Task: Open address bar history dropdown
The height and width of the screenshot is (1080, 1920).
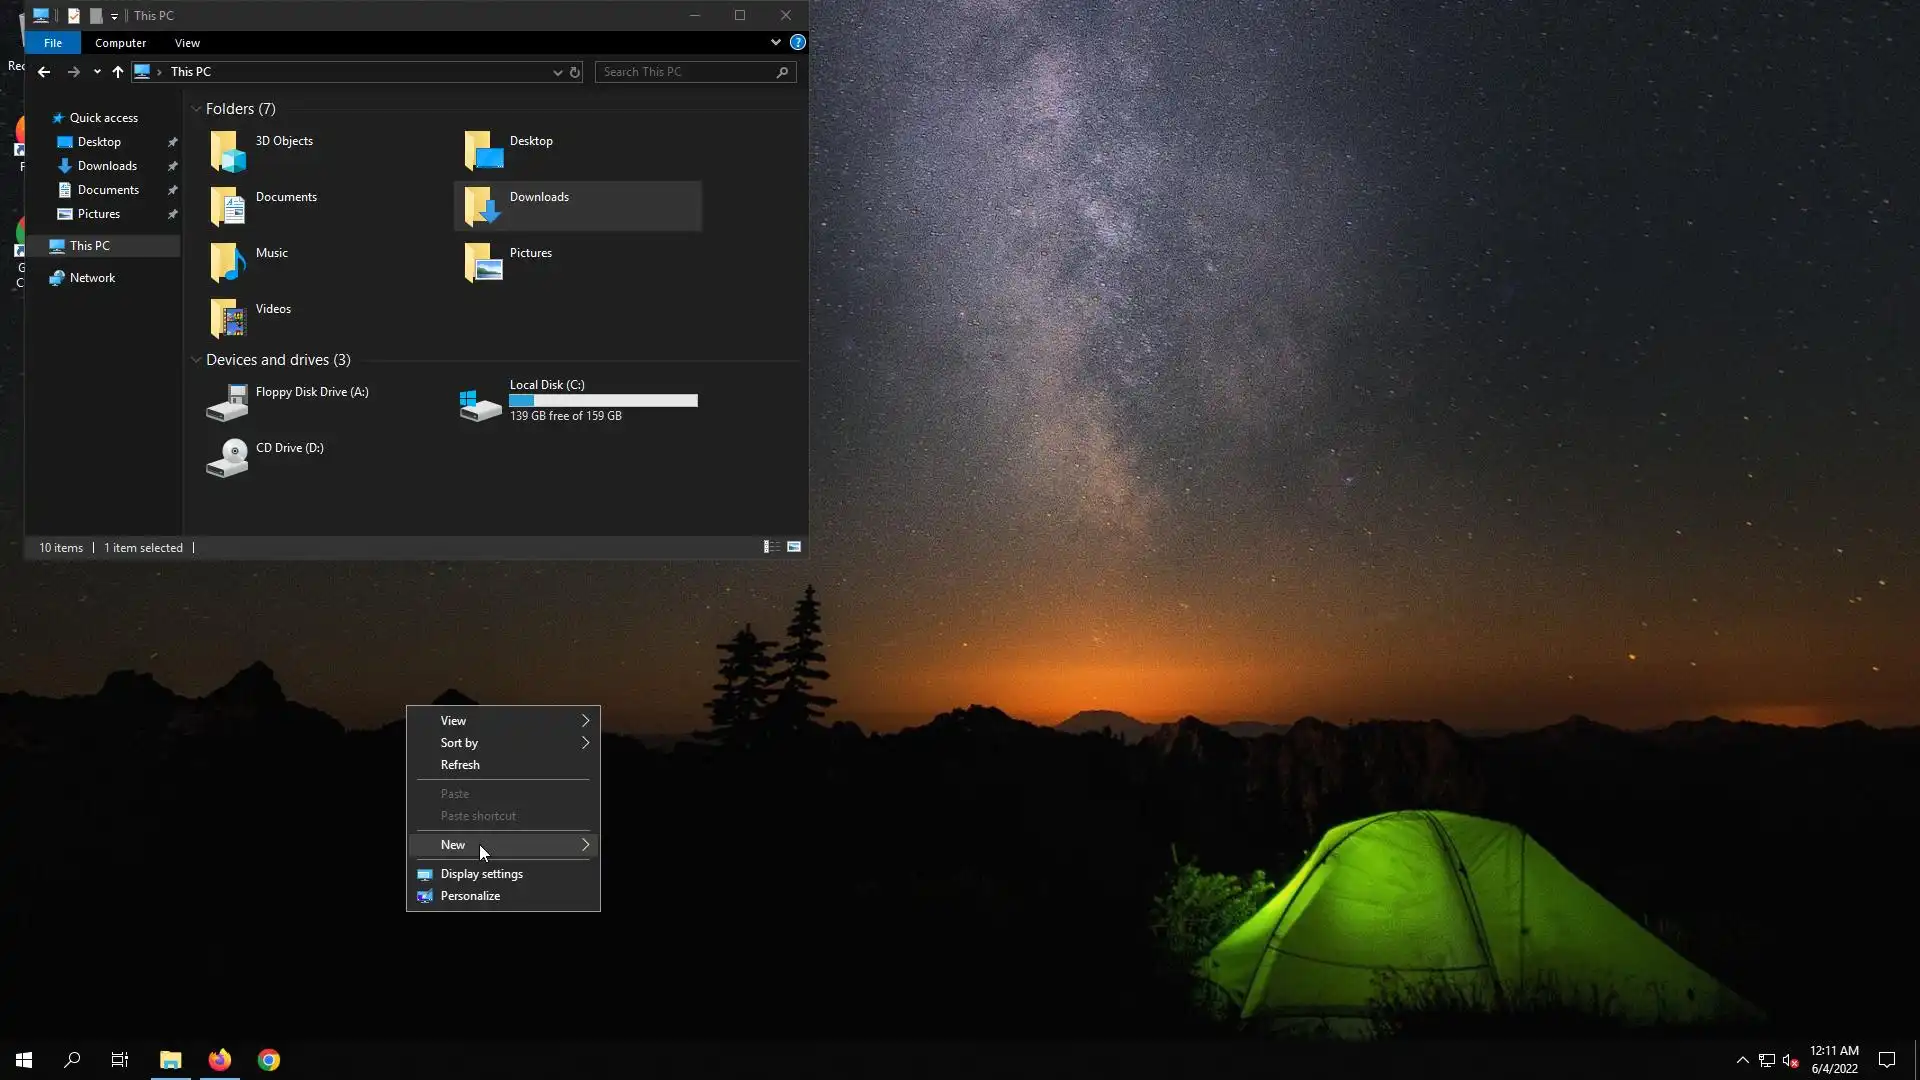Action: 557,72
